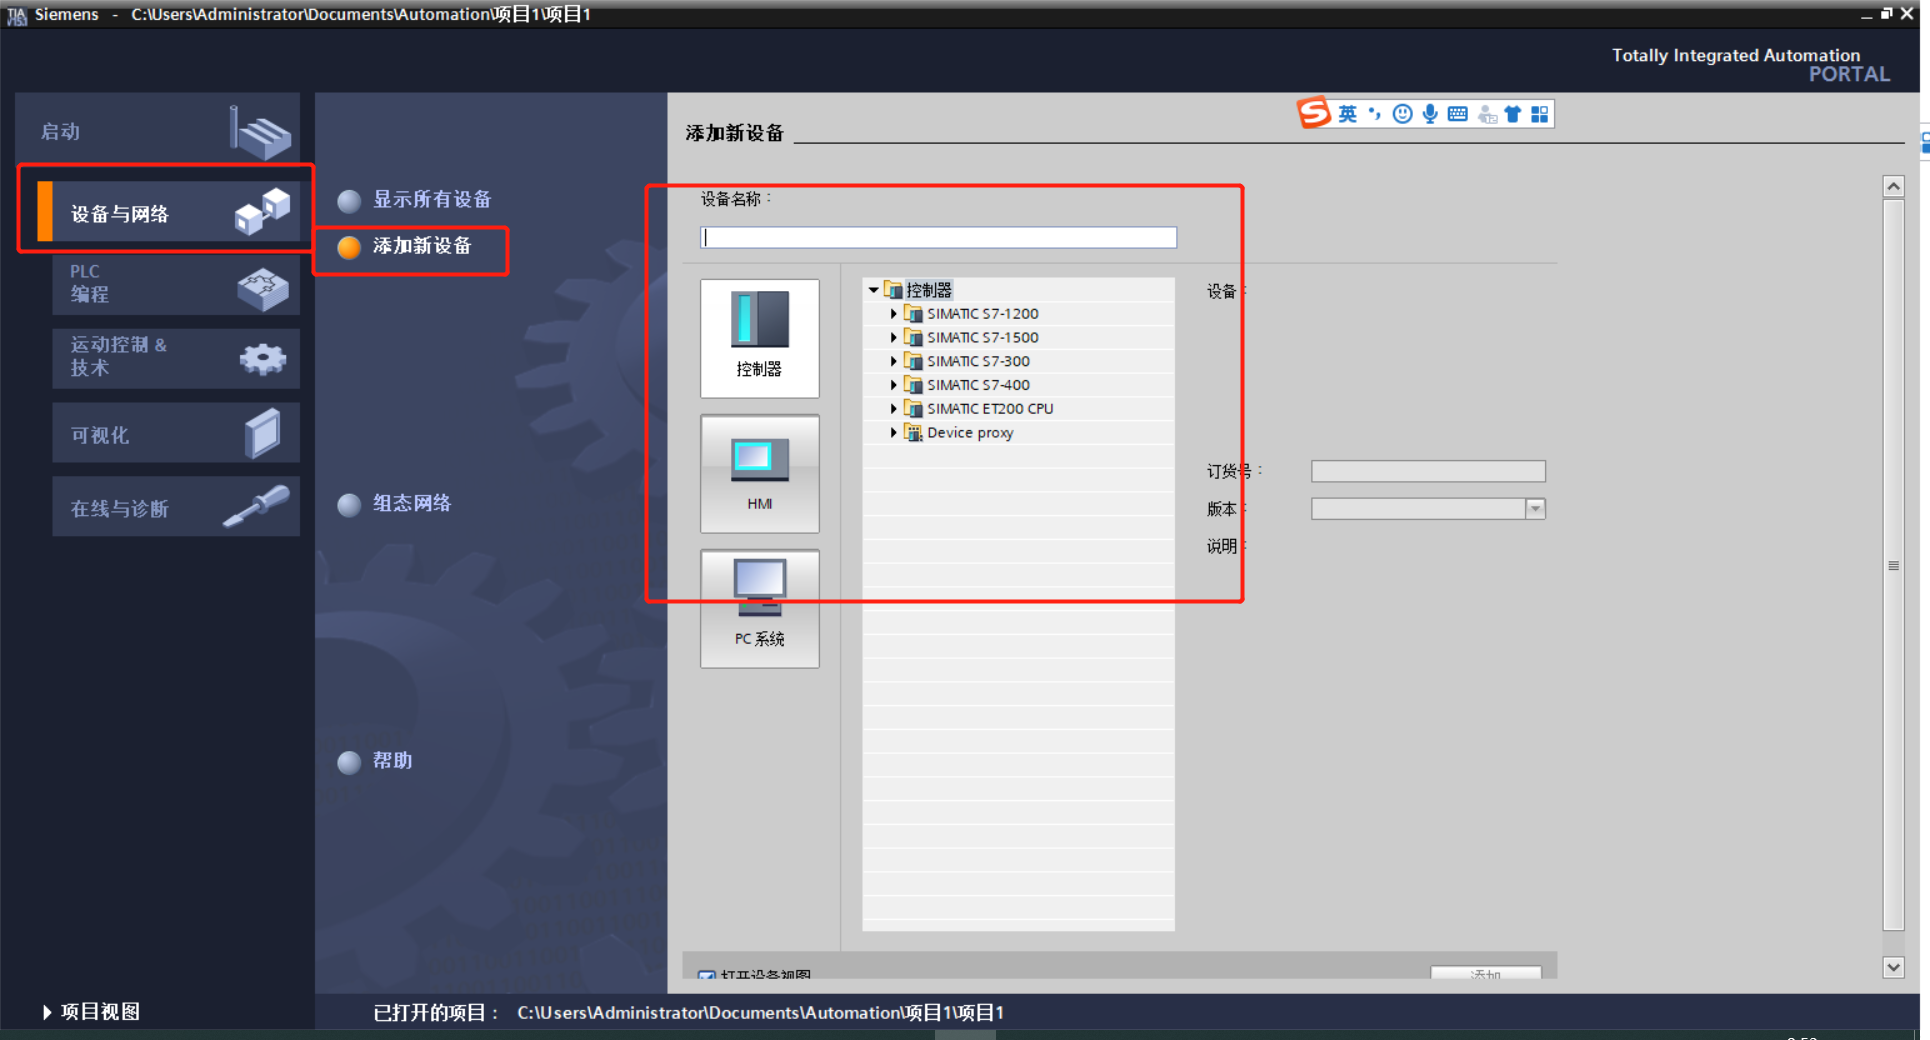This screenshot has height=1040, width=1930.
Task: Choose the HMI device type button
Action: click(x=759, y=473)
